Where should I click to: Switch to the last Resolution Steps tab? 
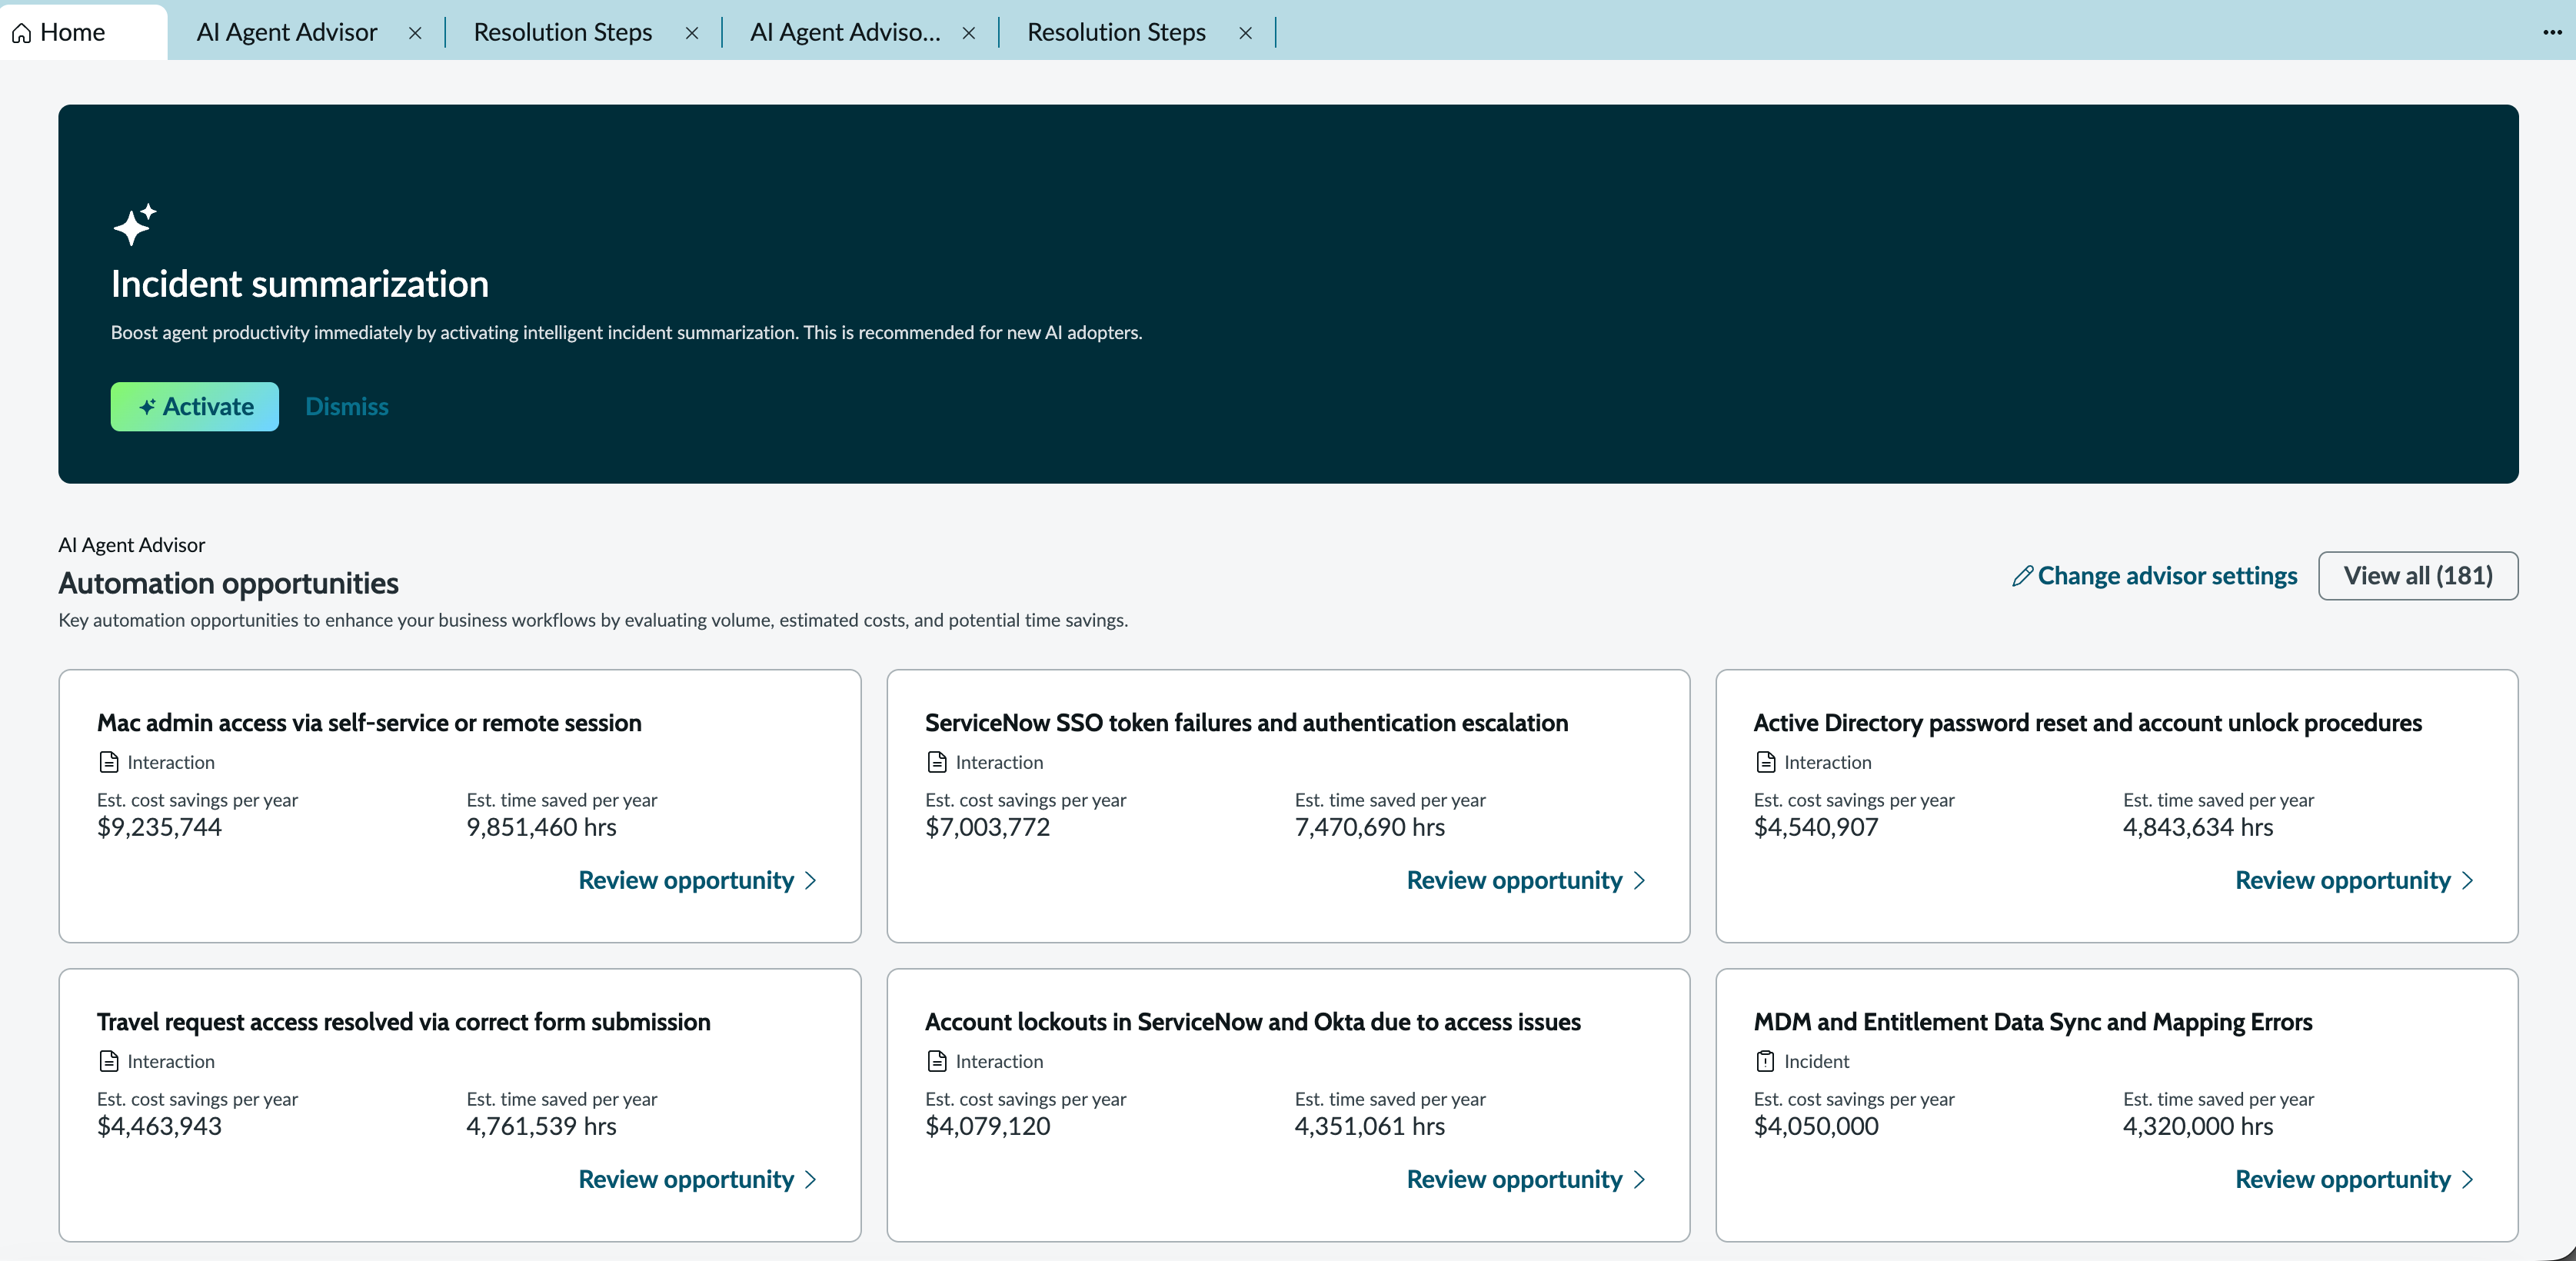pyautogui.click(x=1116, y=32)
